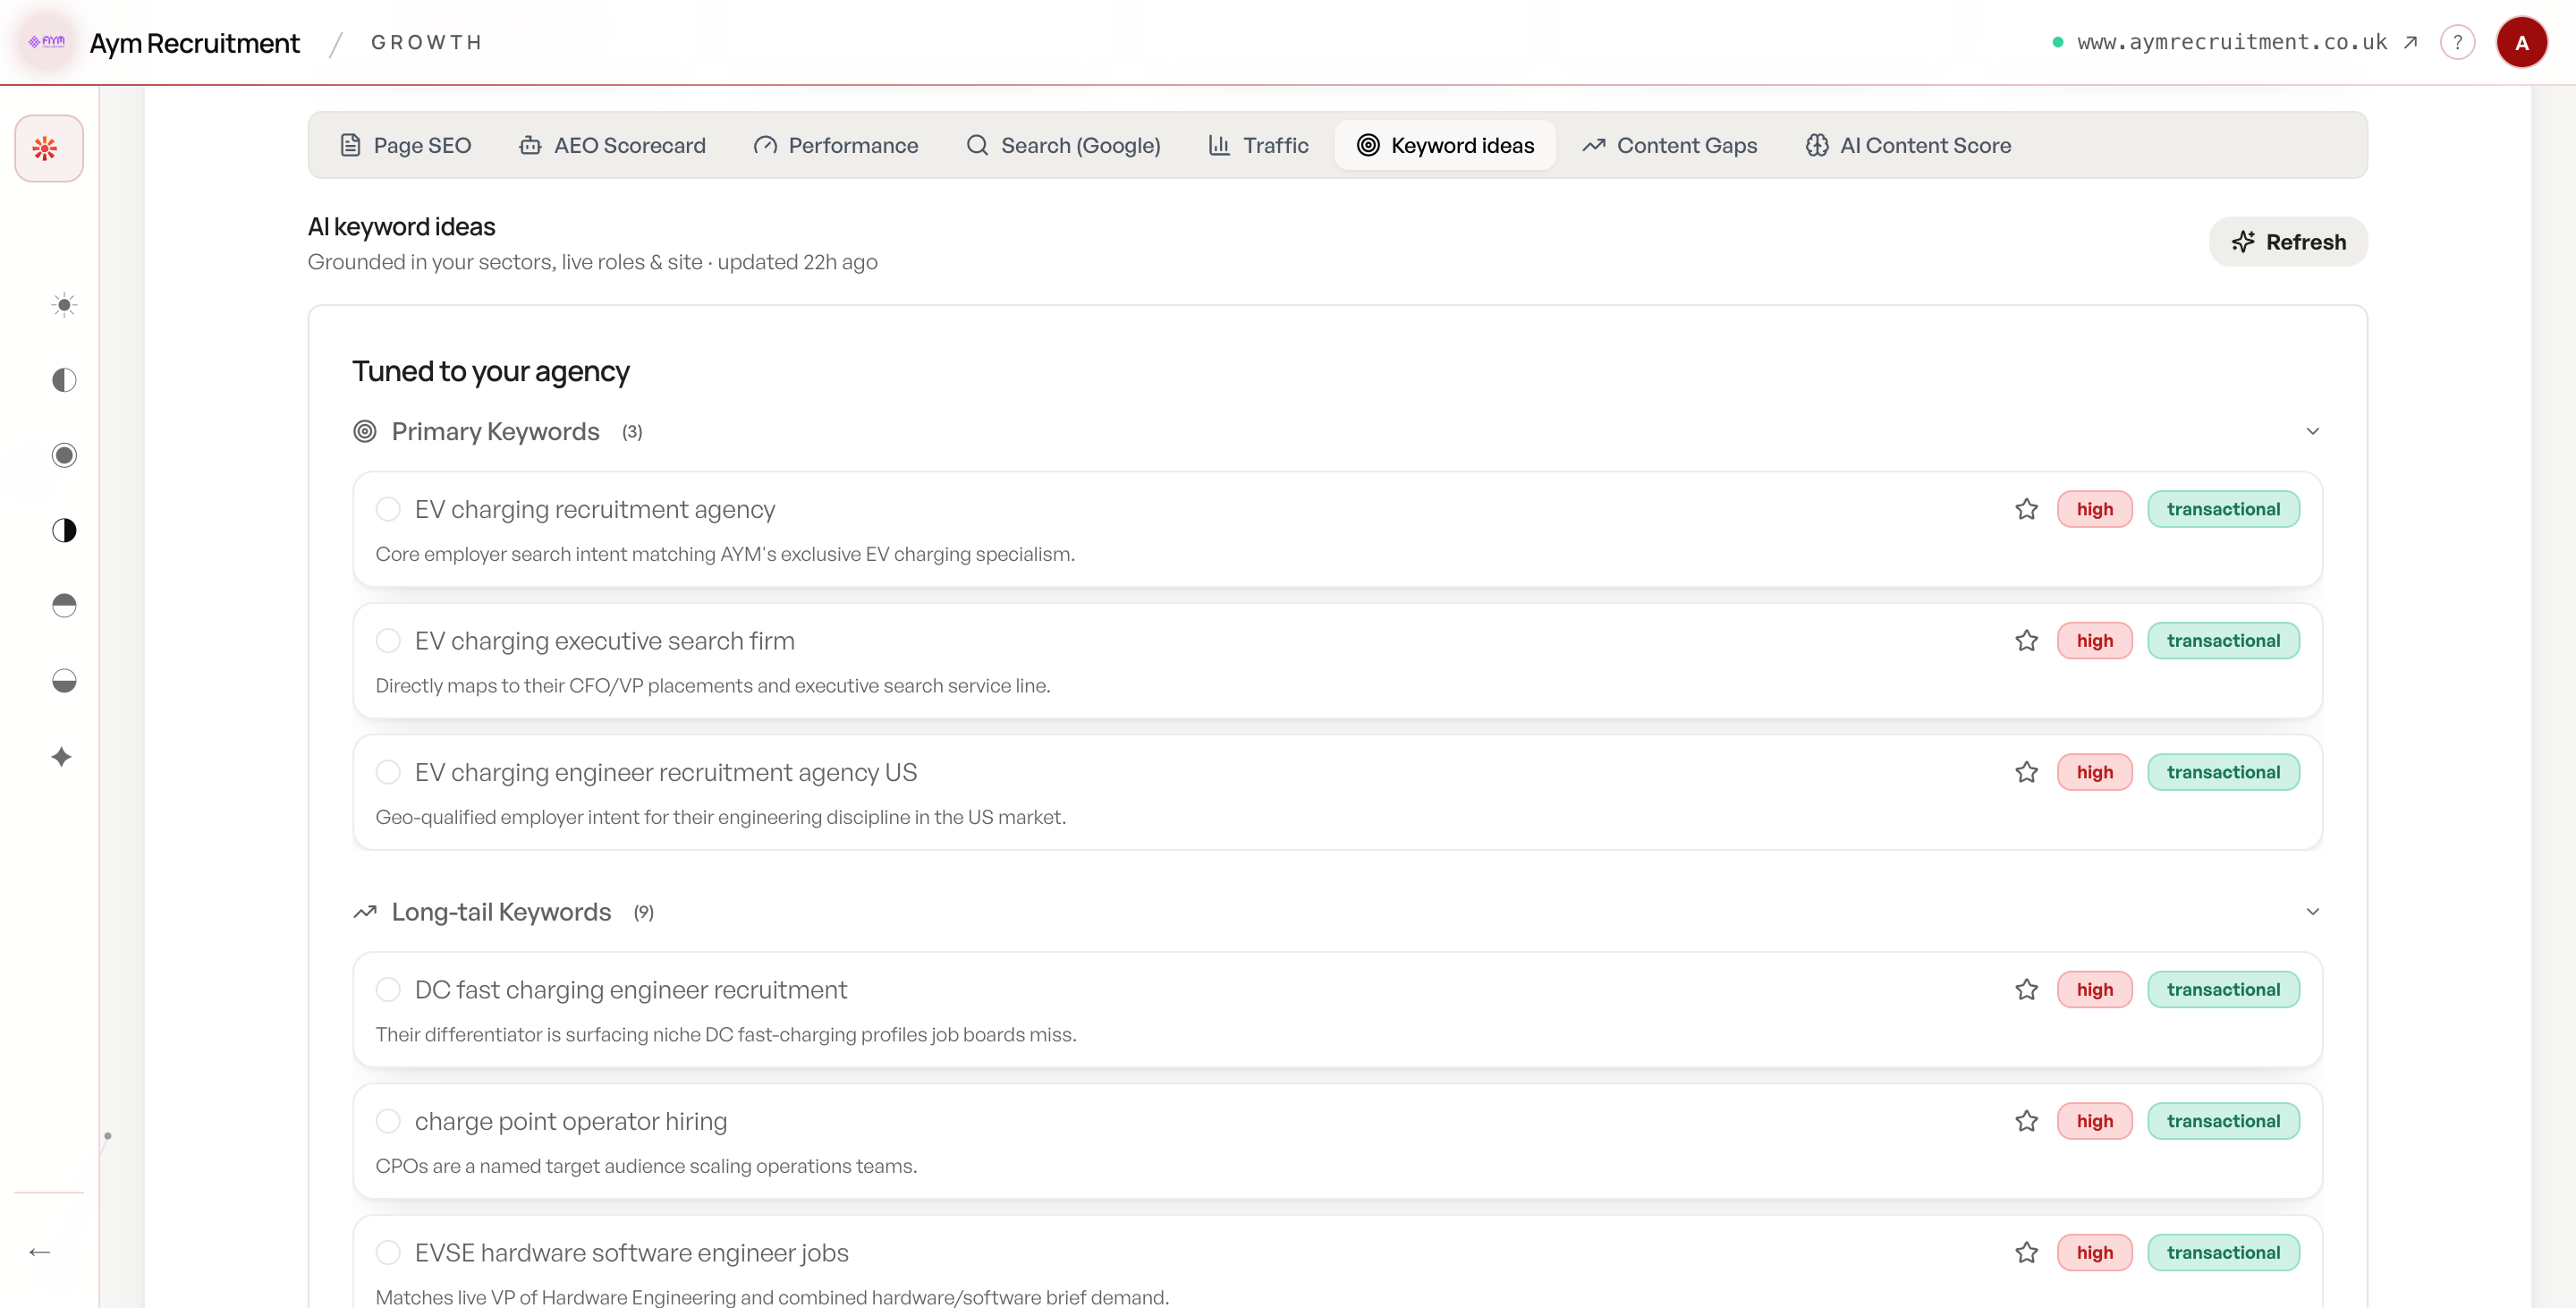Screen dimensions: 2576x1308
Task: Click 'Core employer search intent' description text
Action: coord(725,554)
